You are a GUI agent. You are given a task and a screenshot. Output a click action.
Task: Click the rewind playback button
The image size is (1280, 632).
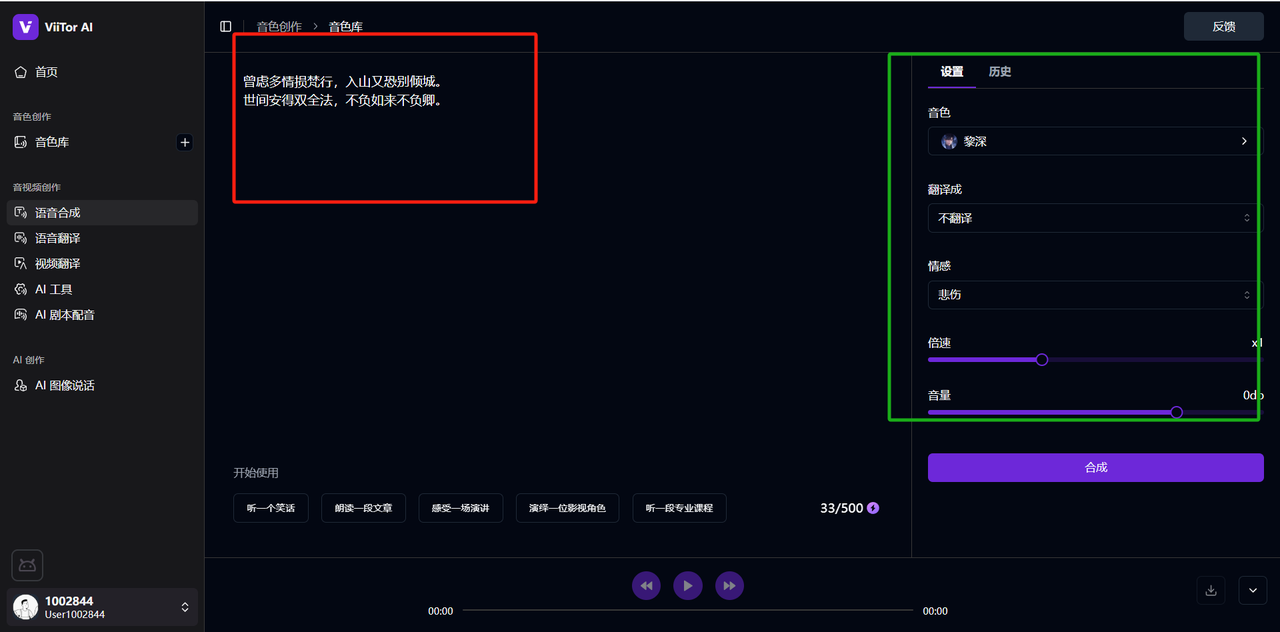pyautogui.click(x=647, y=585)
